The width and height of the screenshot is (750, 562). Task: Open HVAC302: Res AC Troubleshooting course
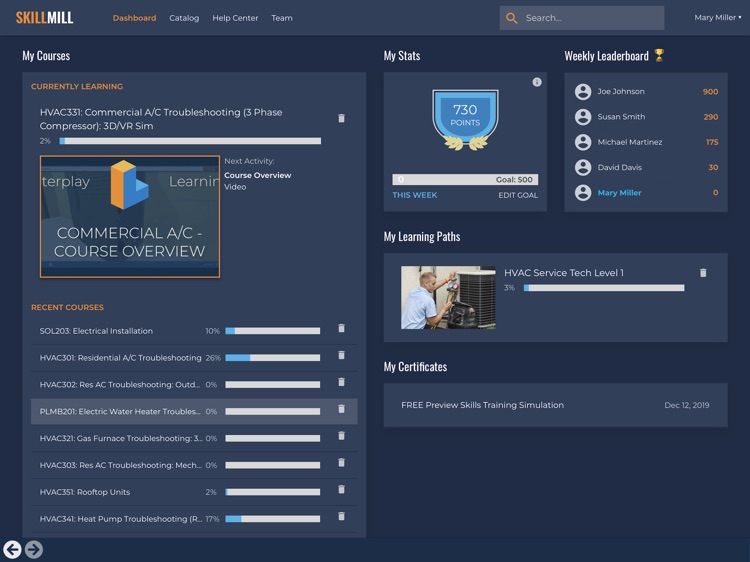(120, 385)
